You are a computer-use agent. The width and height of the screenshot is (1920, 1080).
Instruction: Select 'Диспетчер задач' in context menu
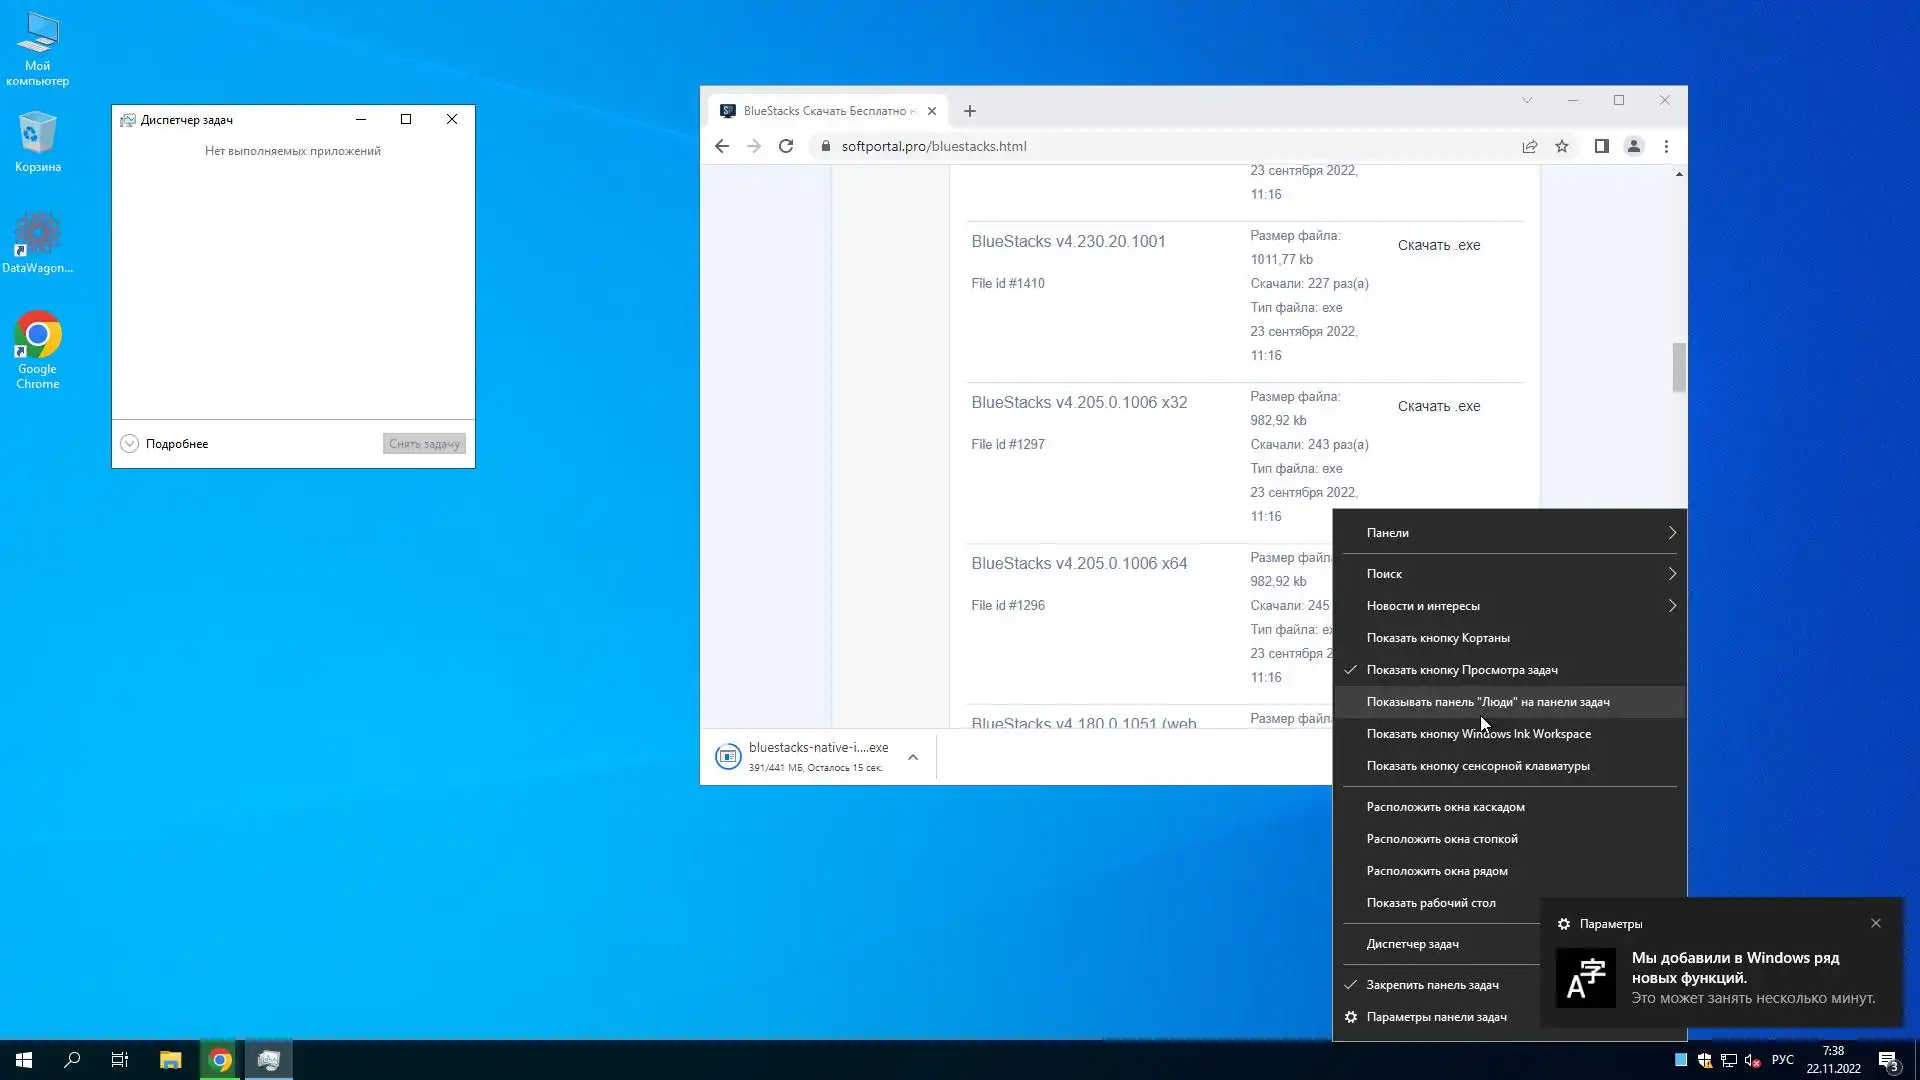pyautogui.click(x=1412, y=944)
